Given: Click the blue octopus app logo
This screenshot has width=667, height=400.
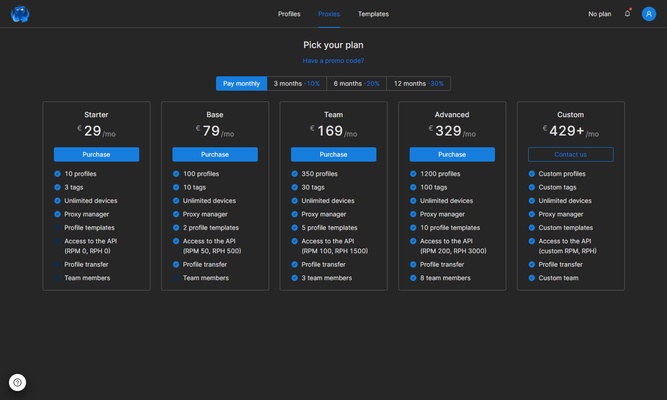Looking at the screenshot, I should (20, 14).
